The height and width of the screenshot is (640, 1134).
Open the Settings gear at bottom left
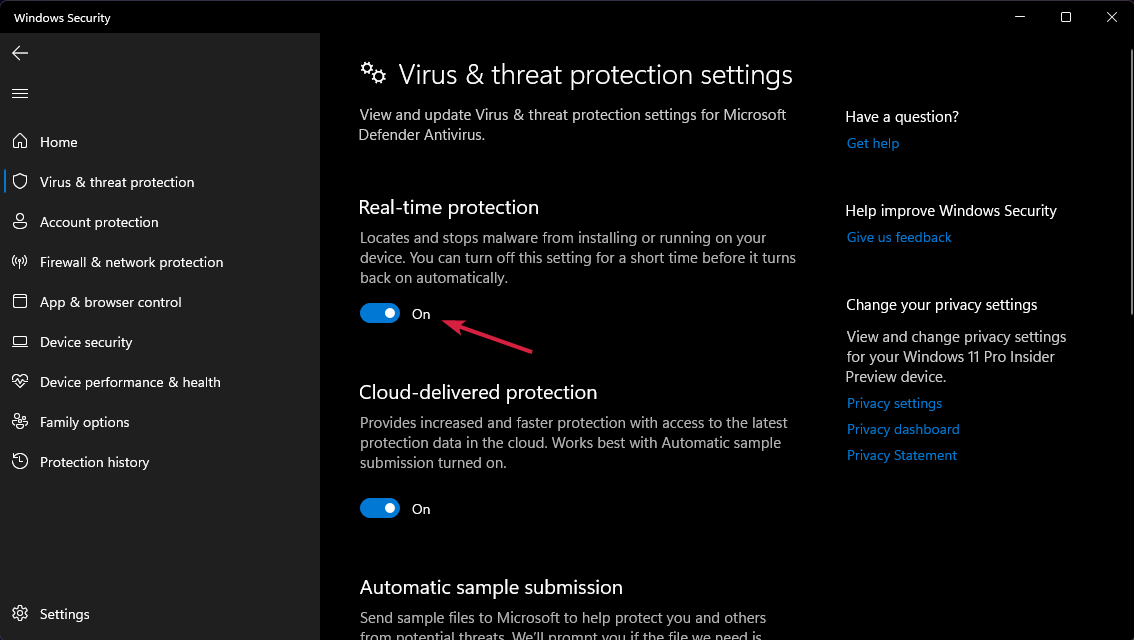pyautogui.click(x=20, y=613)
